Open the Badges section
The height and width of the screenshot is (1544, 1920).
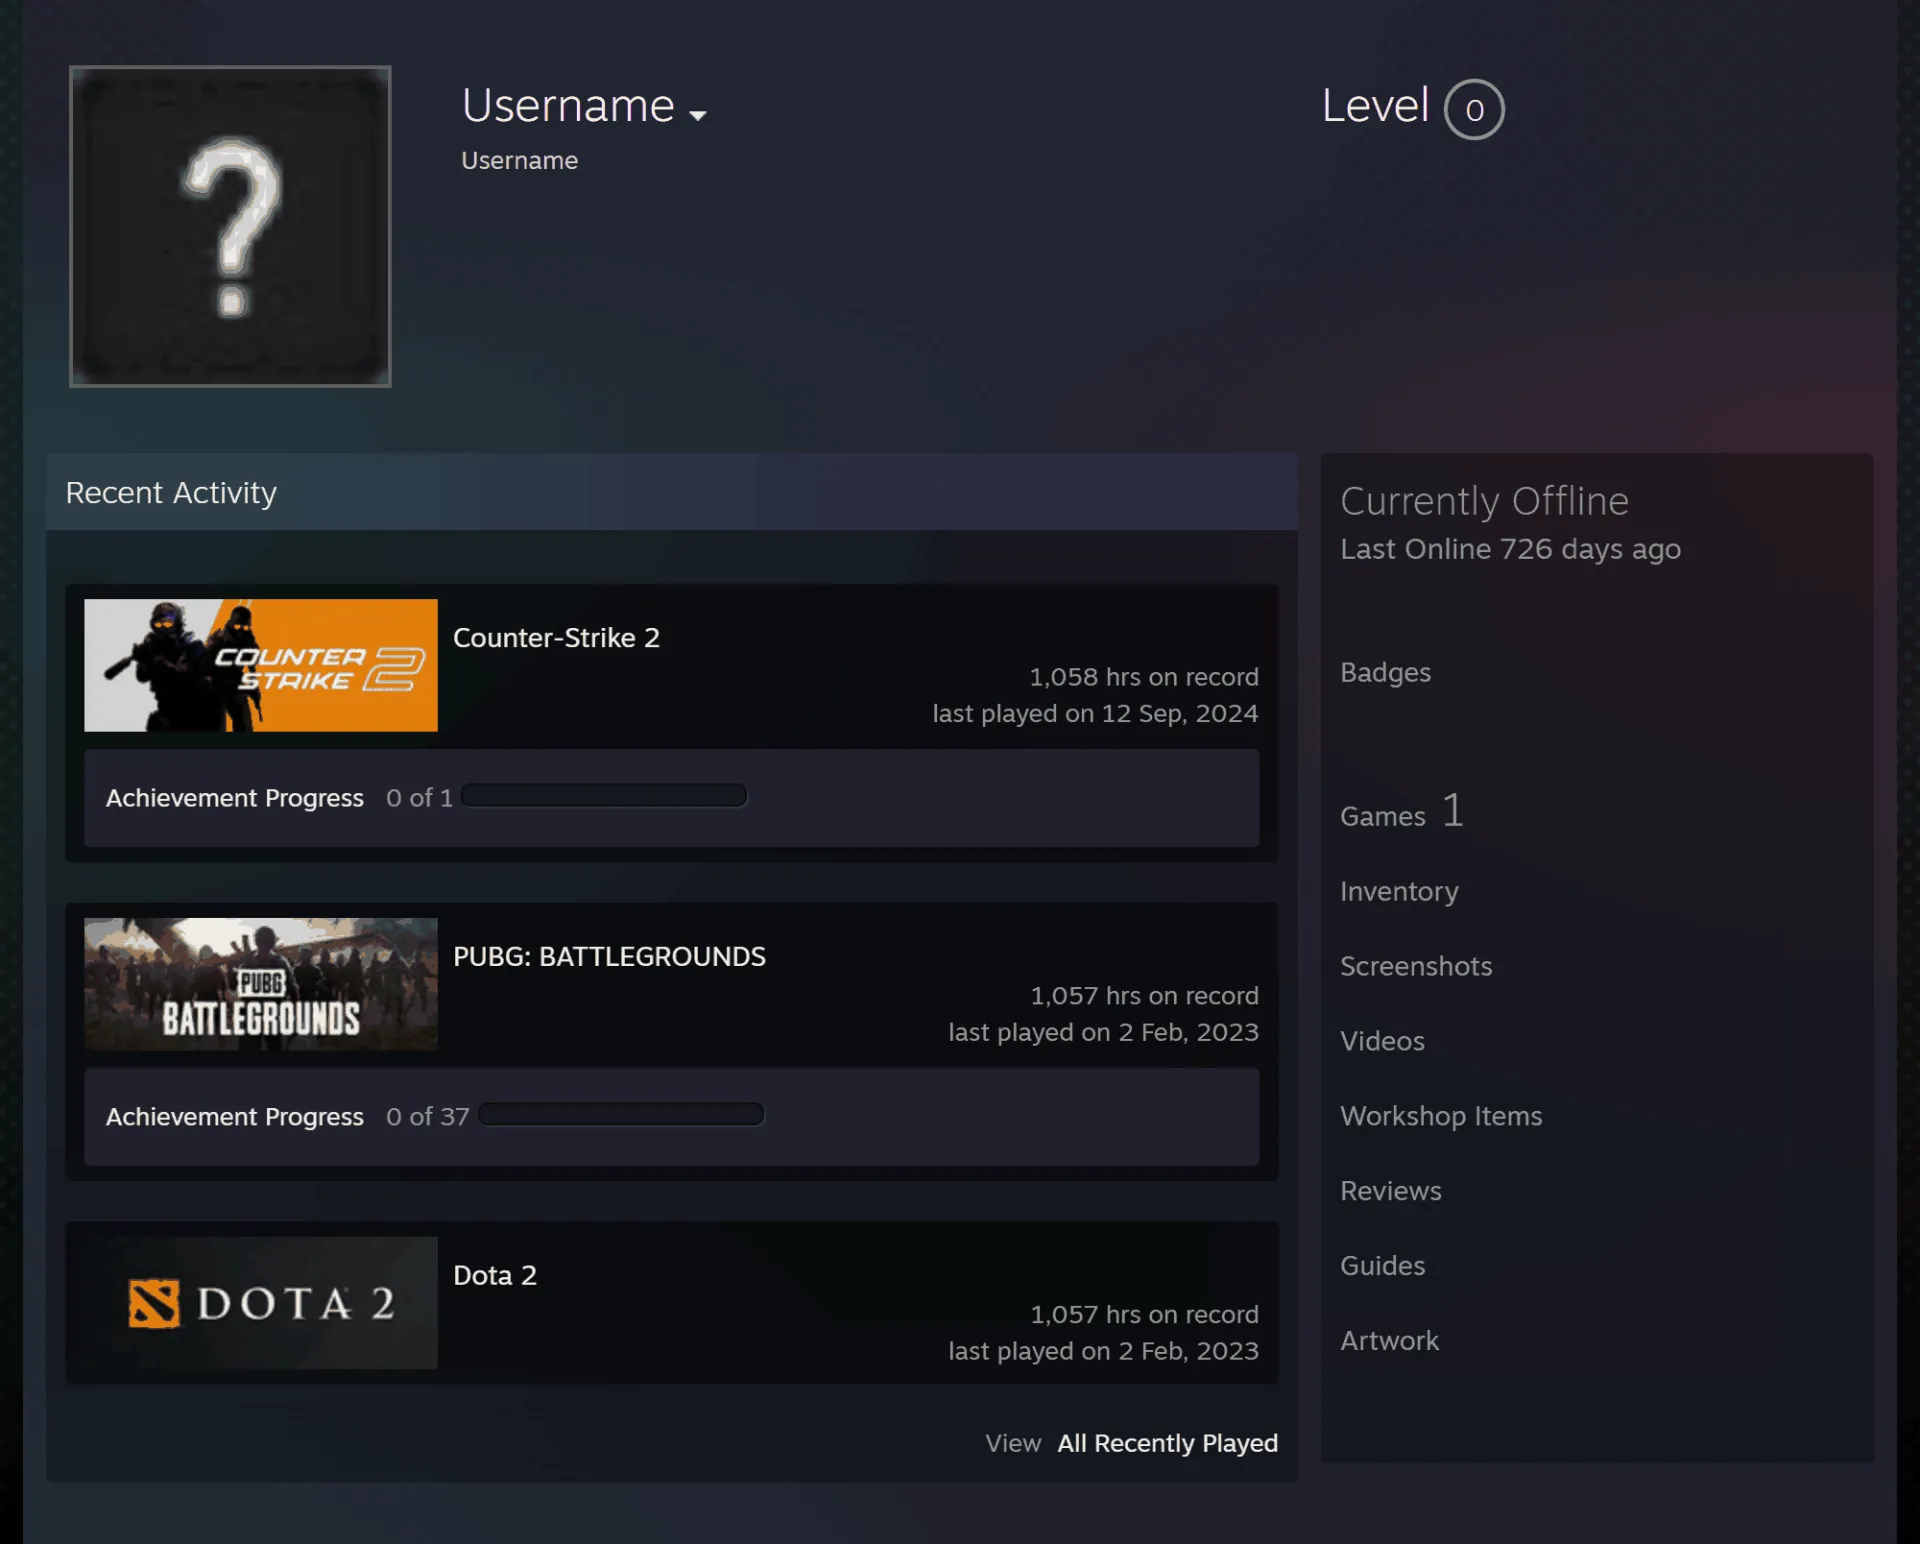(x=1385, y=672)
